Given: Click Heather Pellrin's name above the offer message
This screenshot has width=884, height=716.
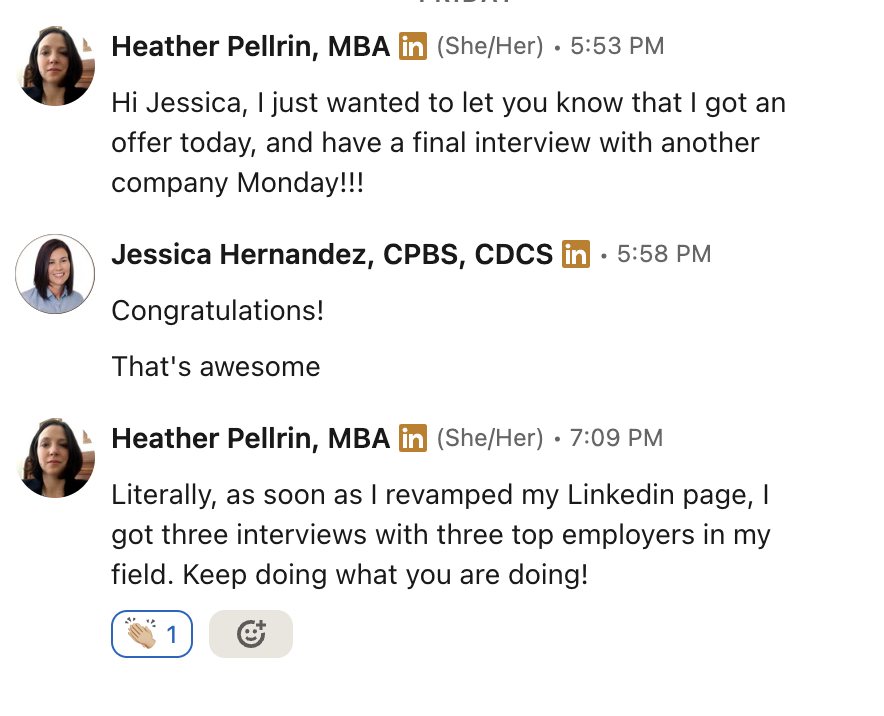Looking at the screenshot, I should tap(250, 46).
